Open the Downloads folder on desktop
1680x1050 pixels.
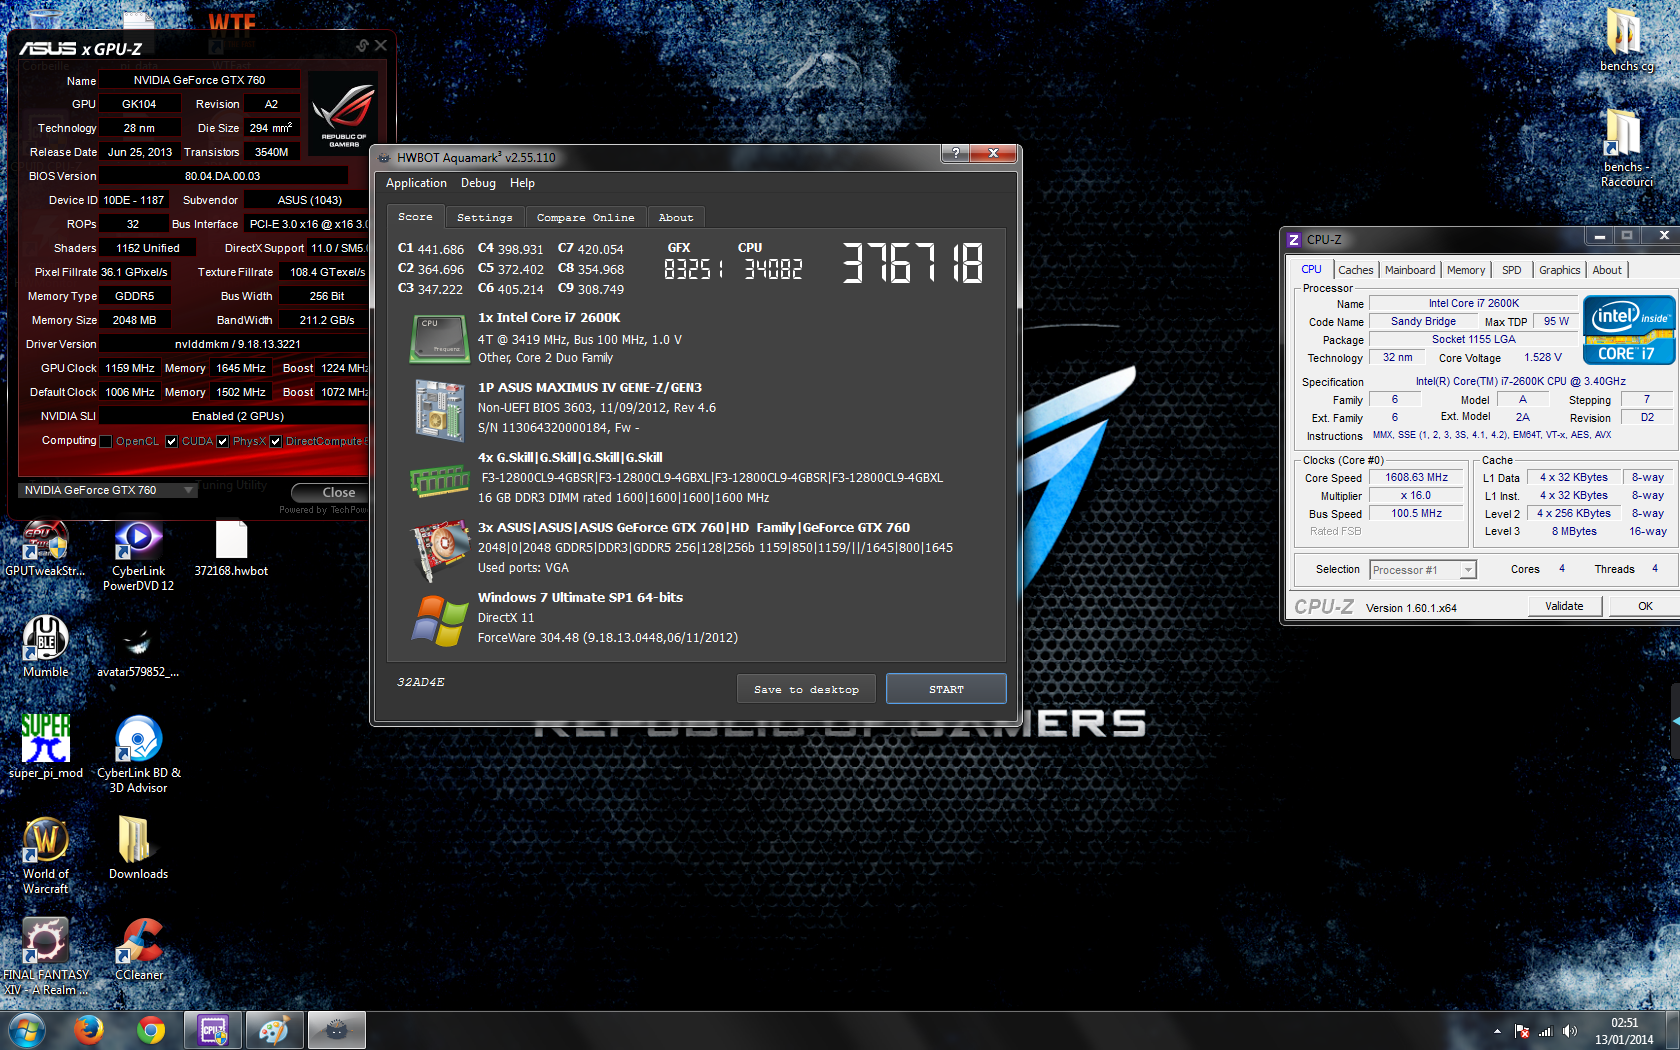138,847
